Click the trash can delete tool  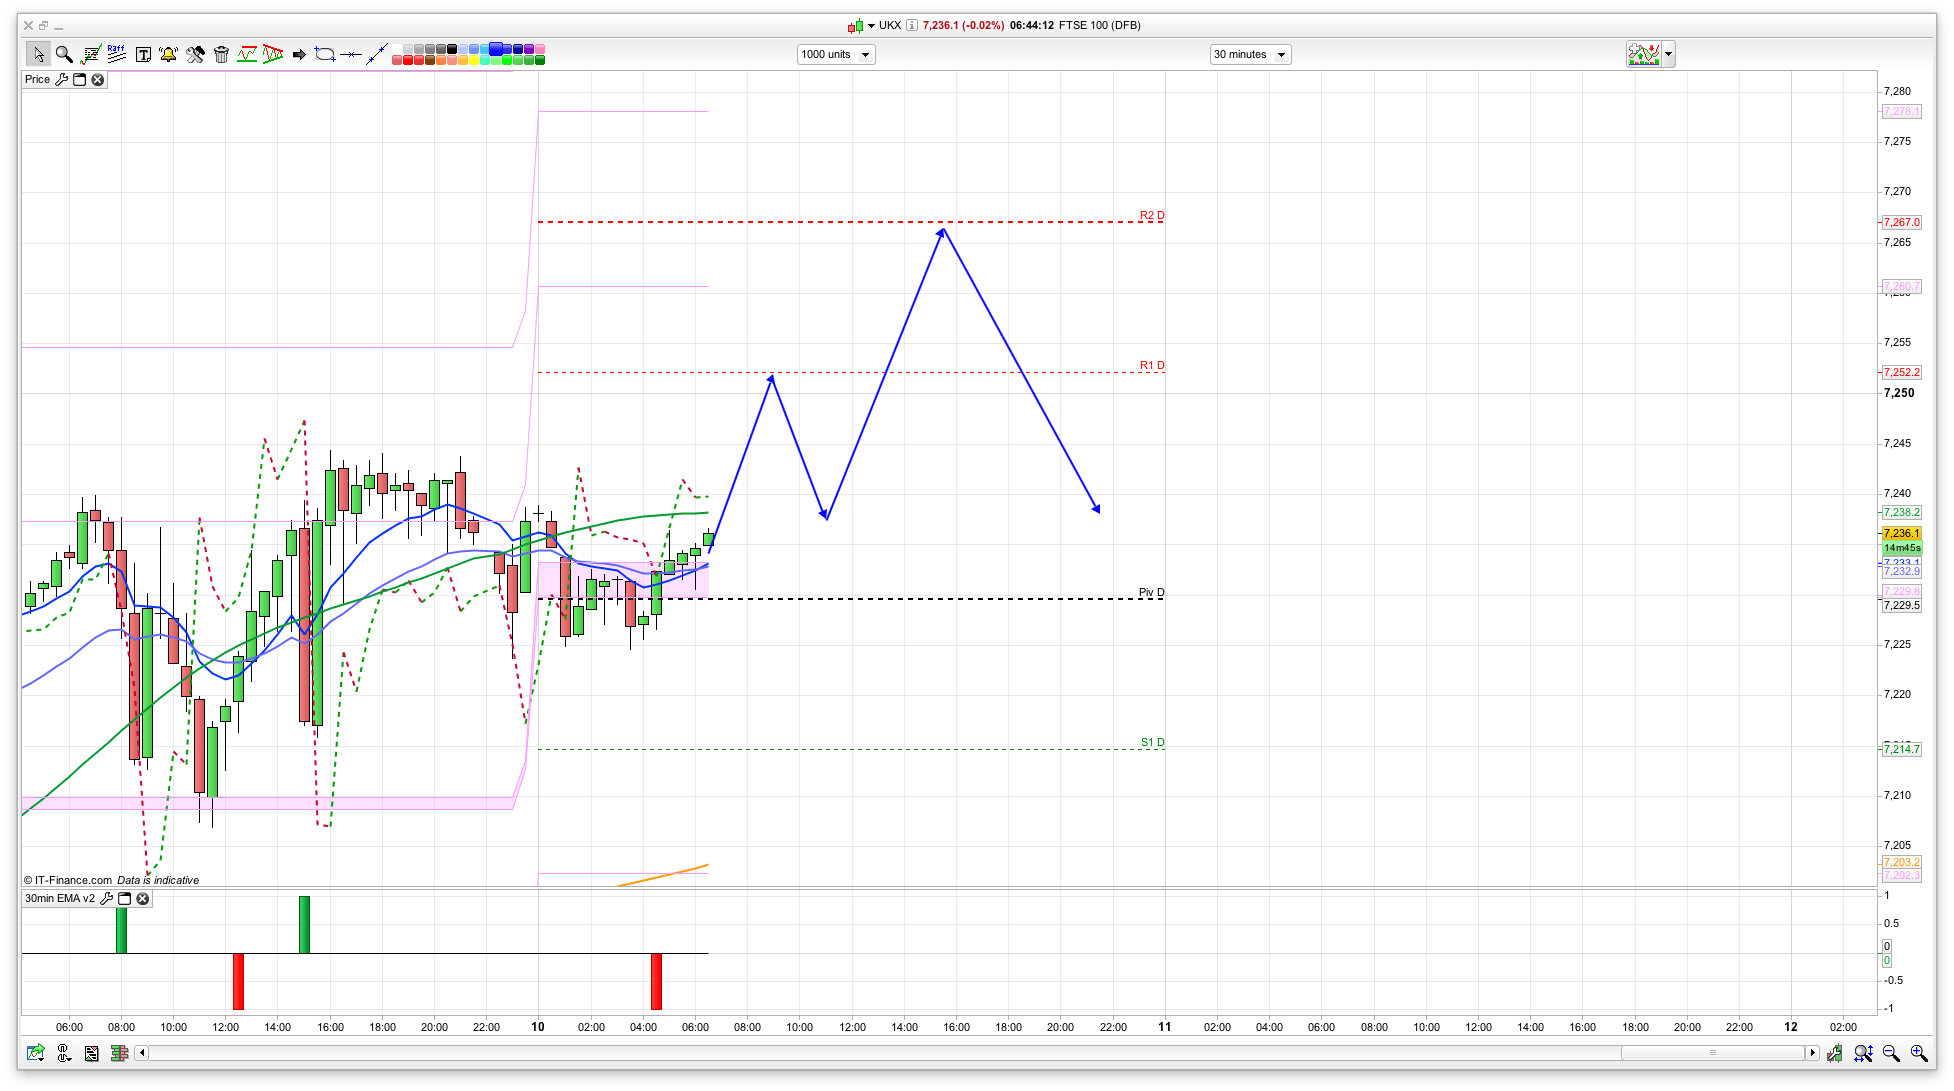[x=221, y=54]
